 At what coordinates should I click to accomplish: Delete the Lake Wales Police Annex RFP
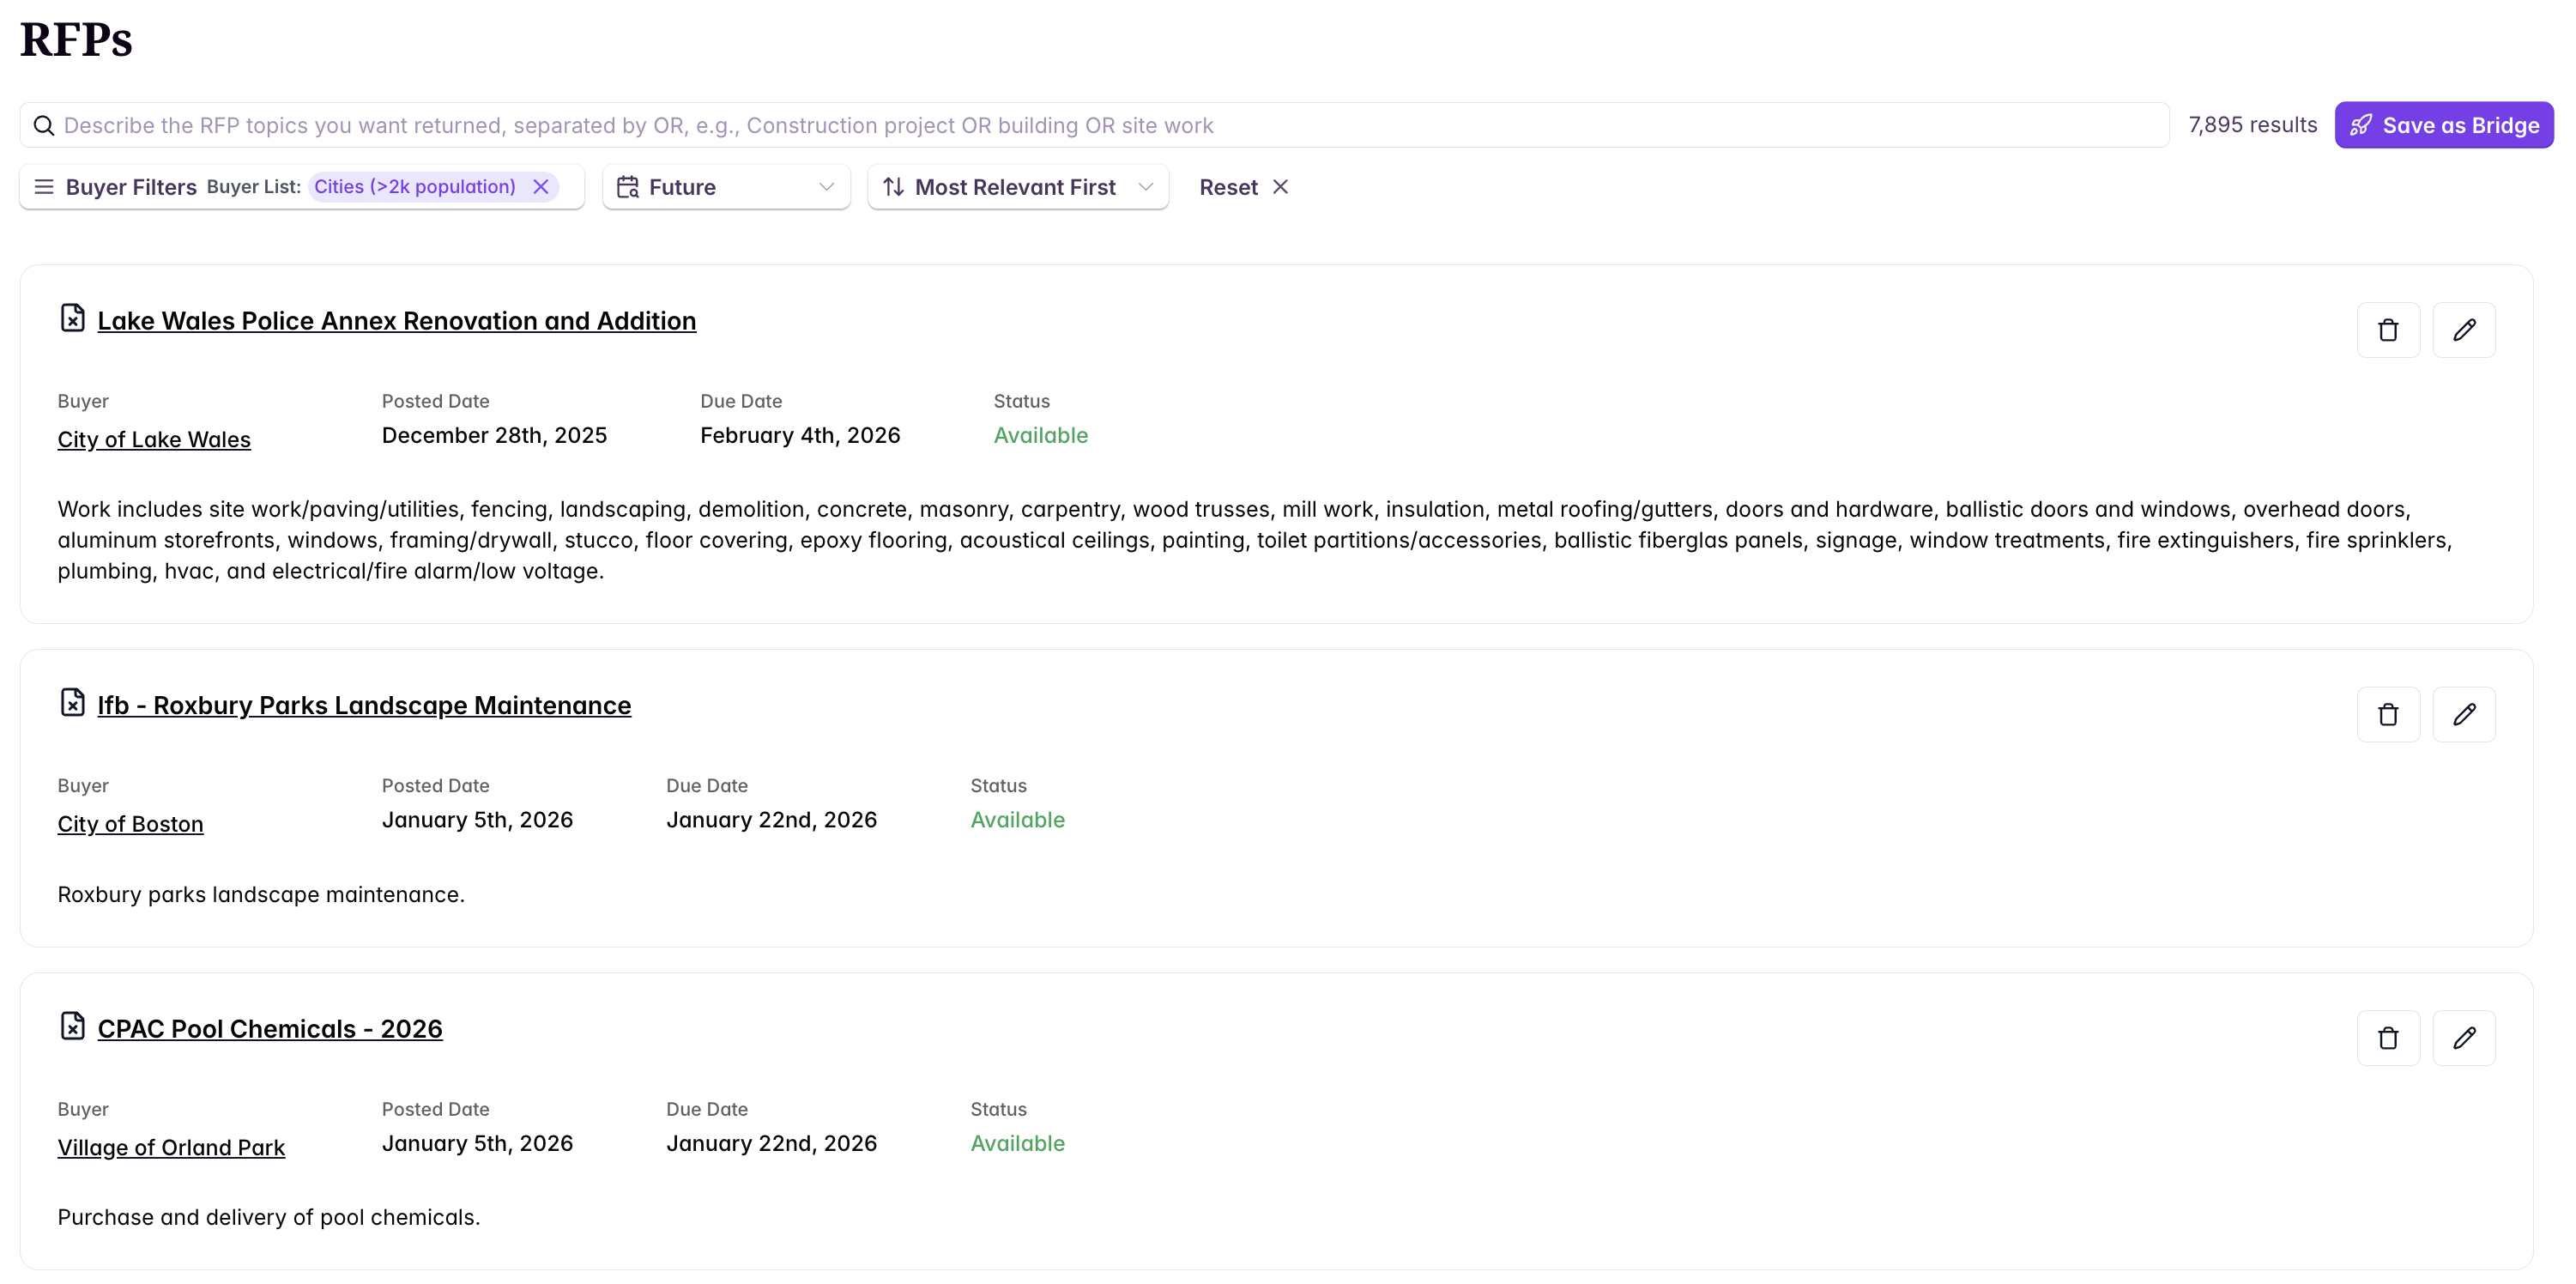pyautogui.click(x=2388, y=329)
